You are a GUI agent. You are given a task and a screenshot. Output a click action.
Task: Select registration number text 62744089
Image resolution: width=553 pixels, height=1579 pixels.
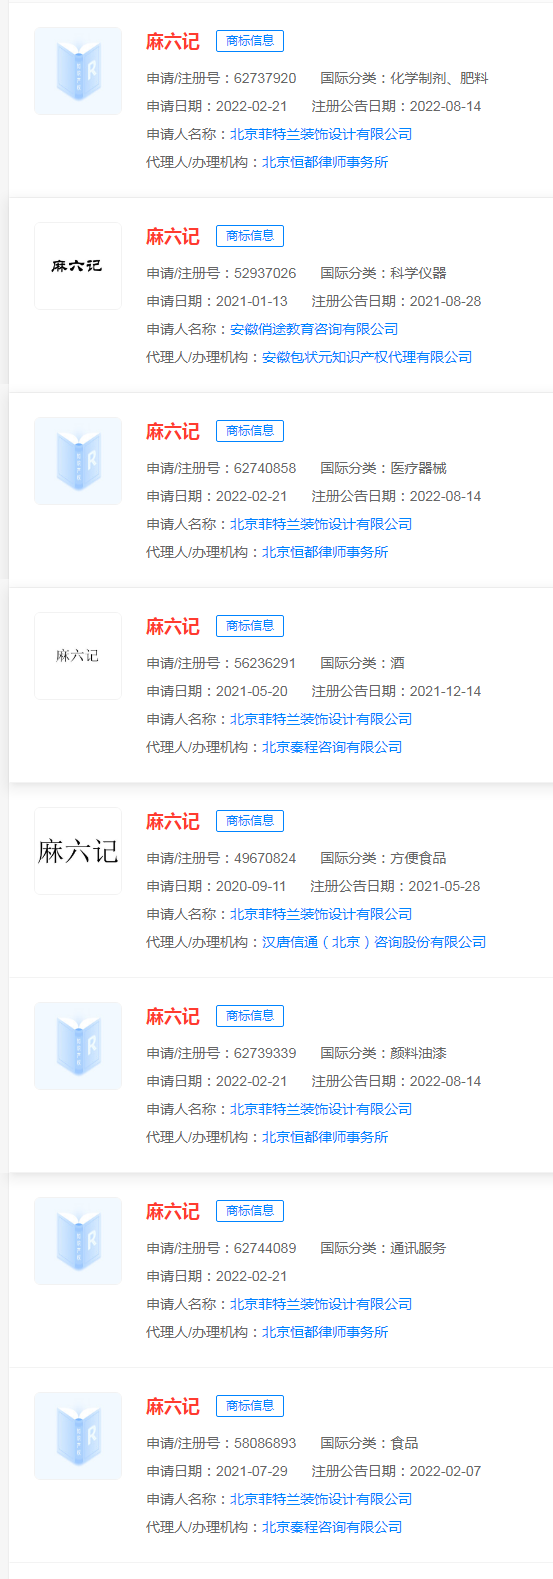click(x=265, y=1248)
